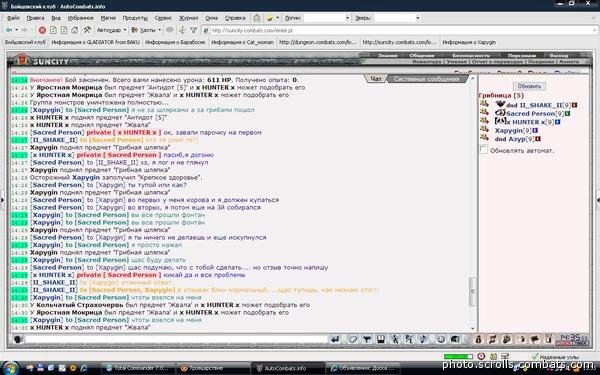
Task: Open Total Commander taskbar button
Action: (137, 368)
